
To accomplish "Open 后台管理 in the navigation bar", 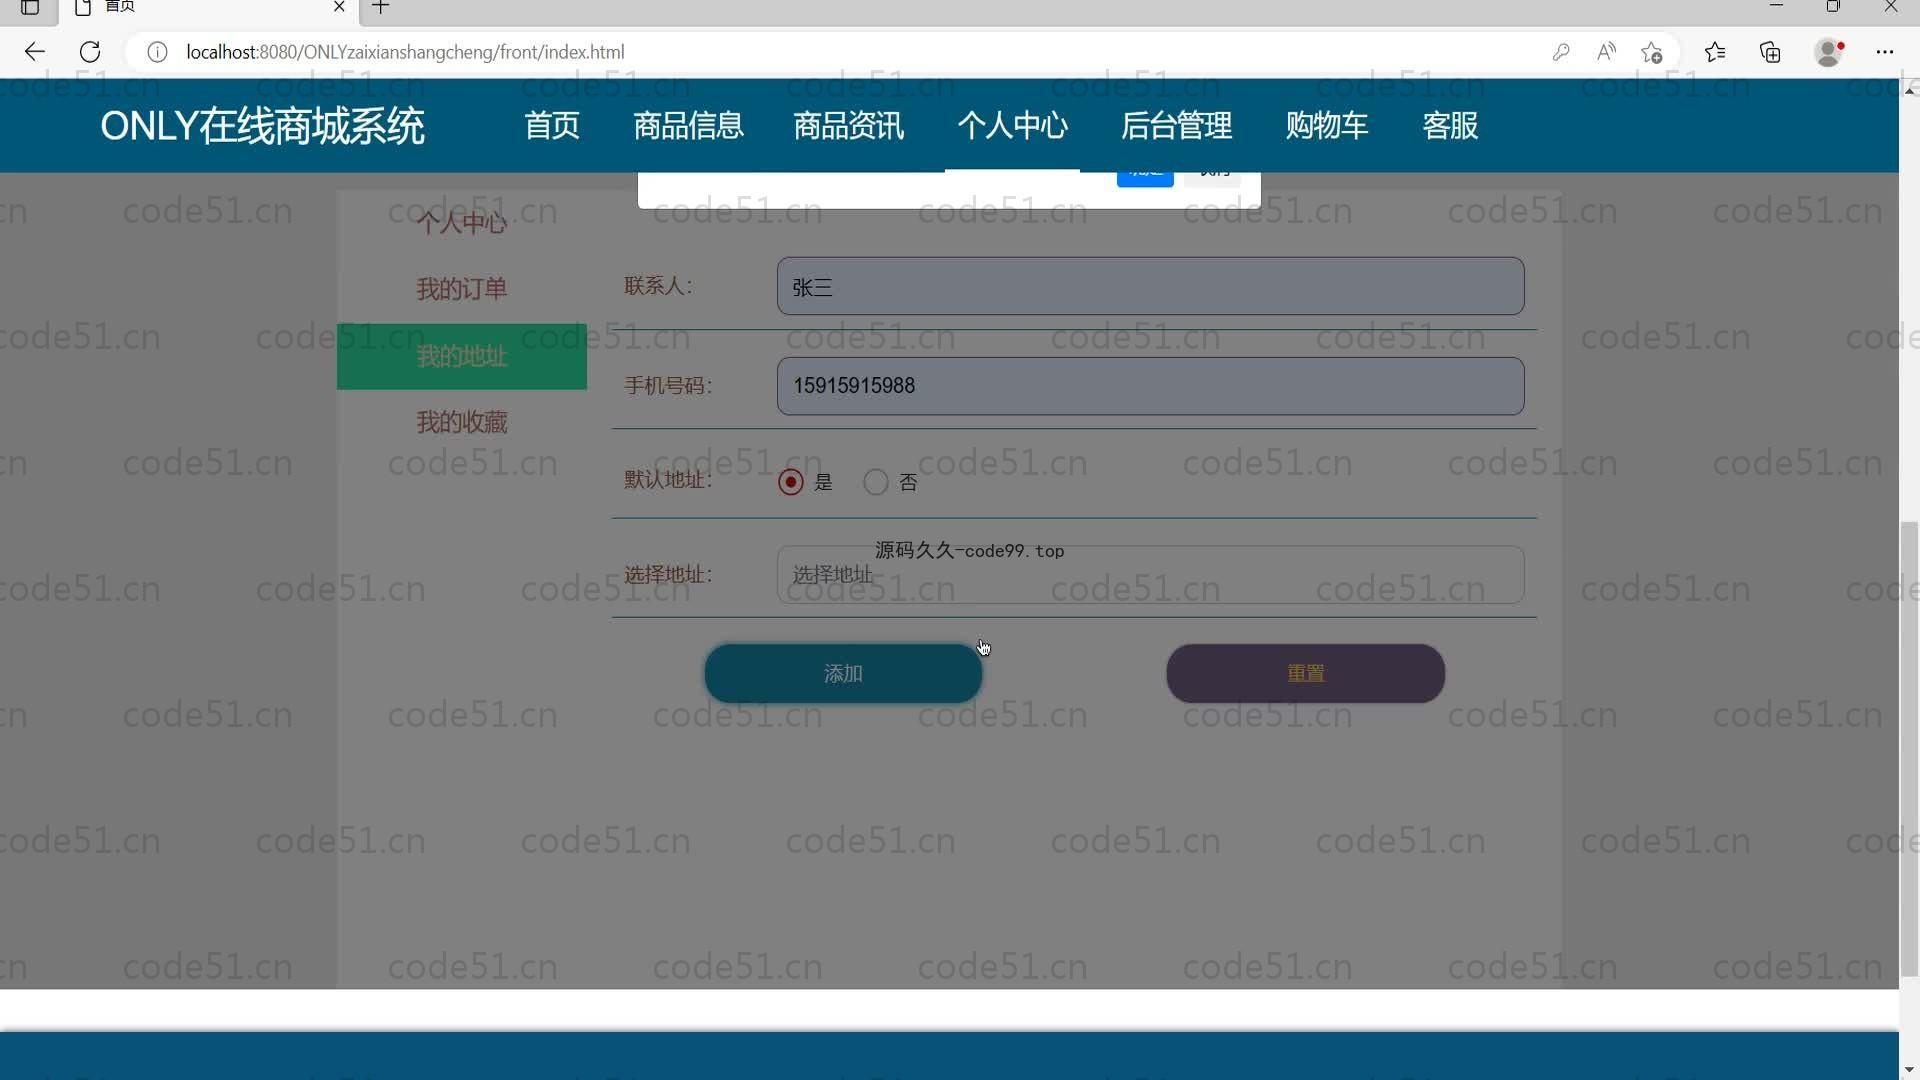I will click(1176, 126).
